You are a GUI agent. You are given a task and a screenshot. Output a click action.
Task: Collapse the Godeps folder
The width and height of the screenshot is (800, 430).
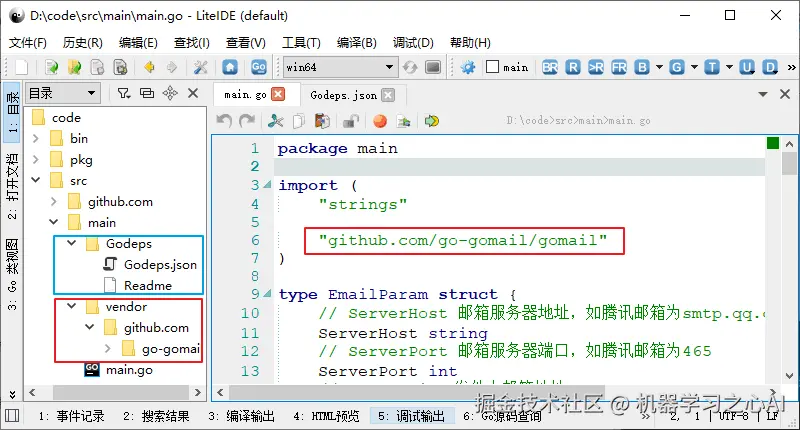click(71, 243)
